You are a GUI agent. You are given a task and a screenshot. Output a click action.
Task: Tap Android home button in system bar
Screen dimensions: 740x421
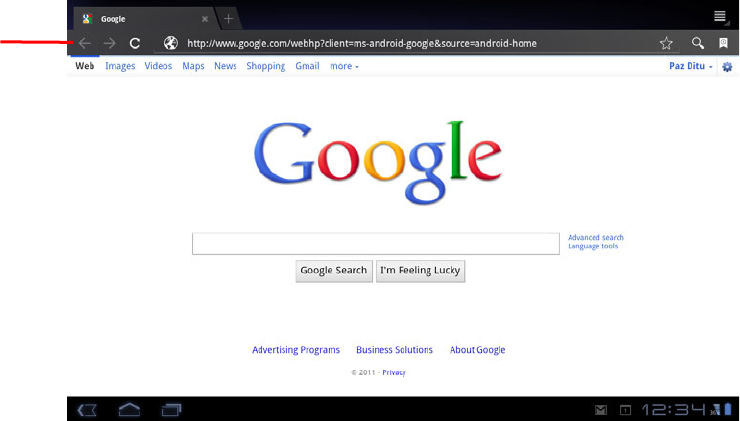point(129,409)
